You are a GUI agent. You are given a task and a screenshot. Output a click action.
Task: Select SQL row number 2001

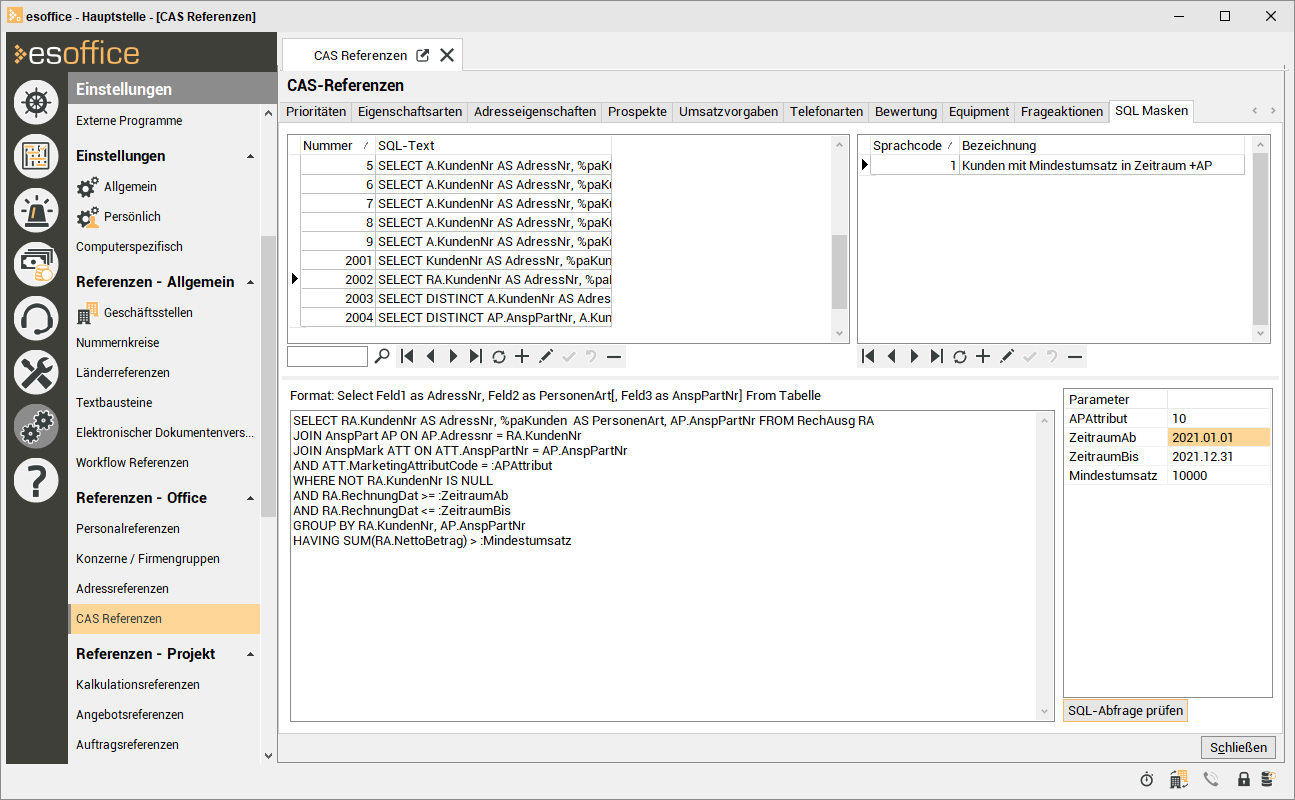point(456,261)
